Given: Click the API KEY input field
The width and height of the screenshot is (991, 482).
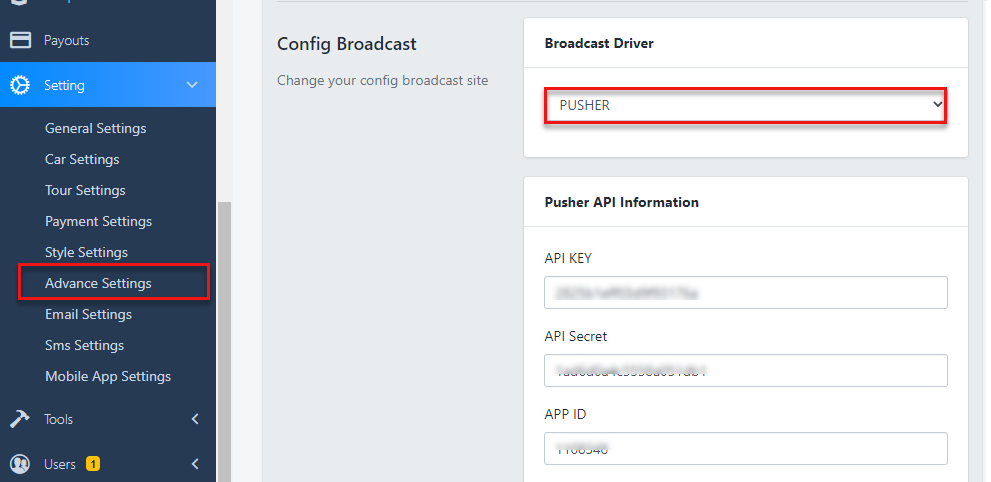Looking at the screenshot, I should click(745, 293).
